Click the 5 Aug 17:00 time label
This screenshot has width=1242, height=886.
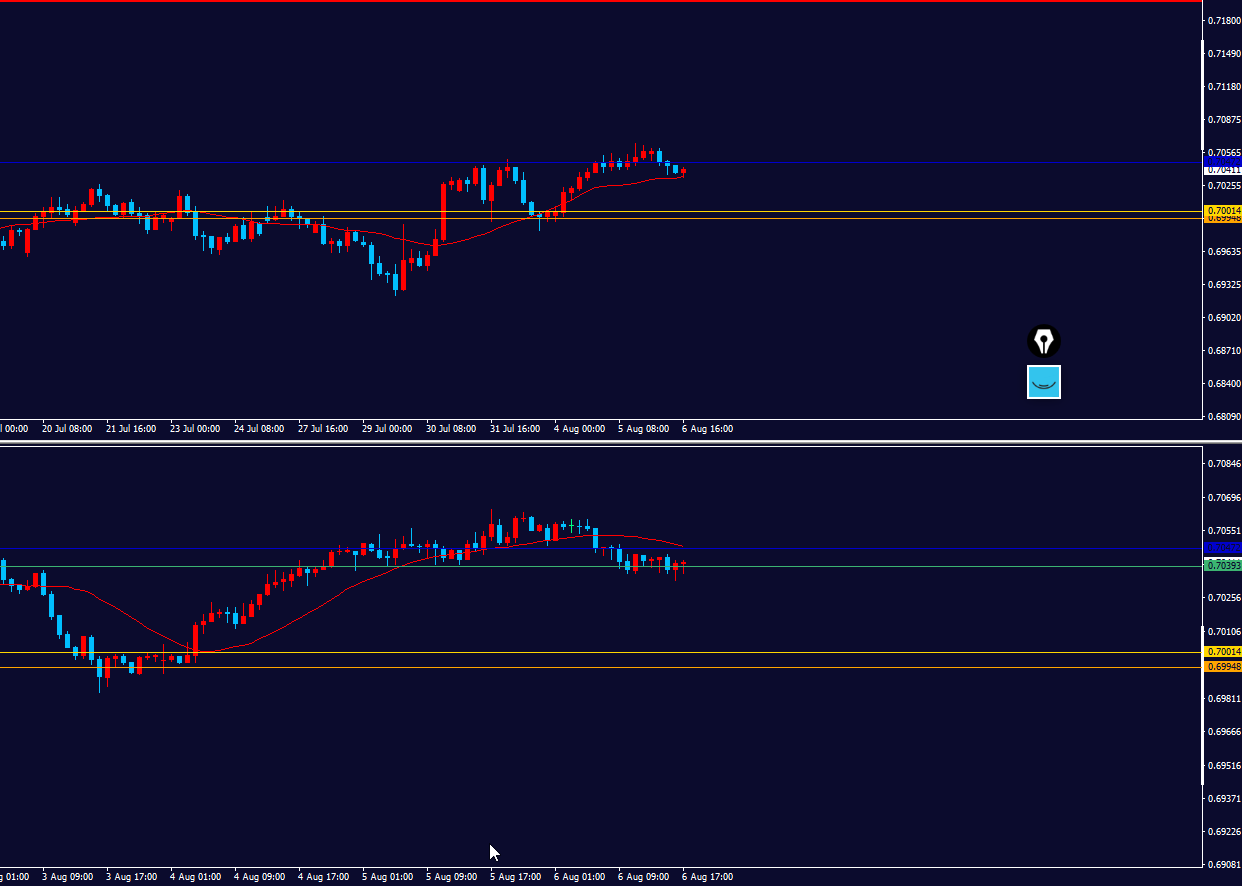(515, 877)
